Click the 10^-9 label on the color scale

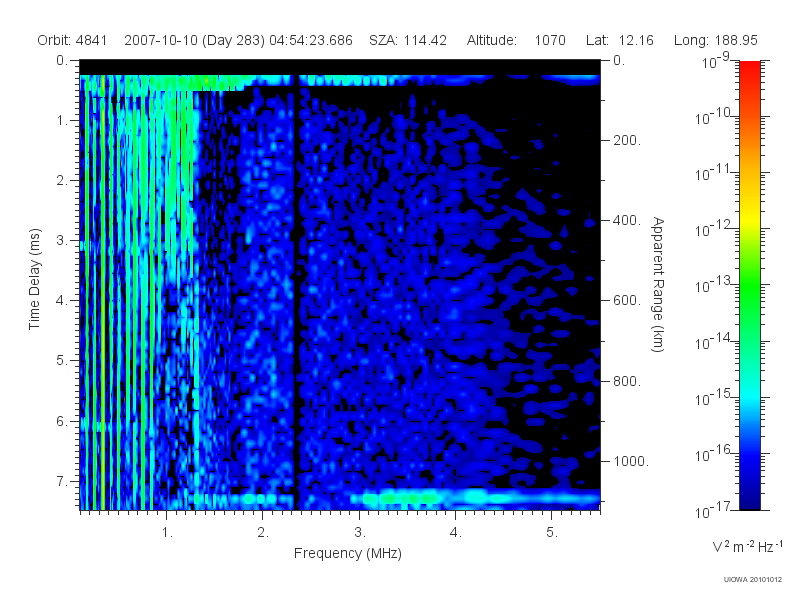point(716,61)
